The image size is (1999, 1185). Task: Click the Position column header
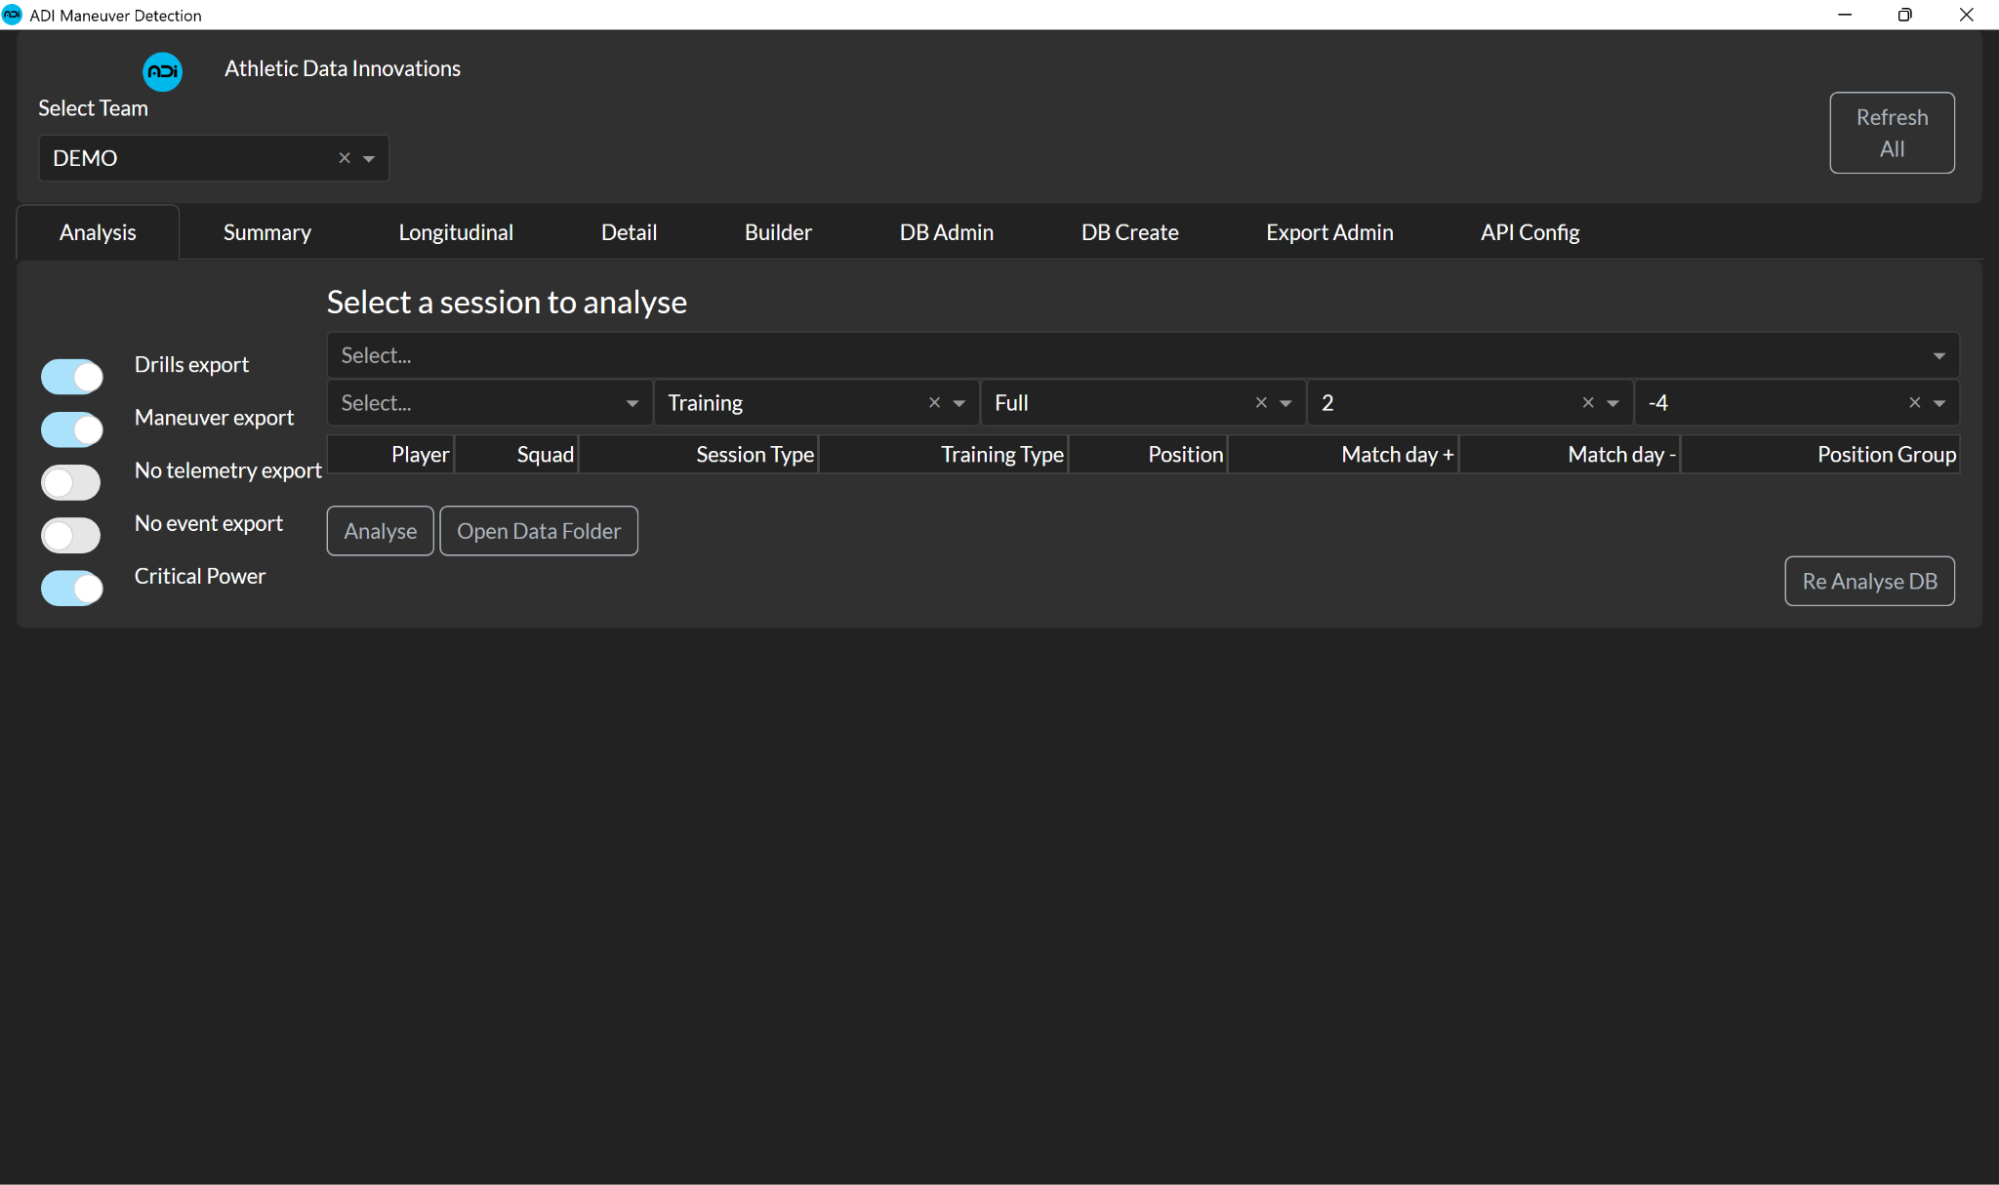1149,455
